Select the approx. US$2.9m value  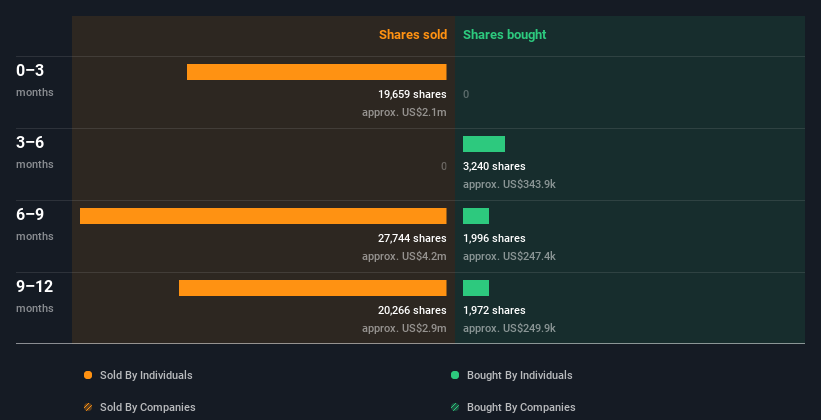[x=404, y=328]
